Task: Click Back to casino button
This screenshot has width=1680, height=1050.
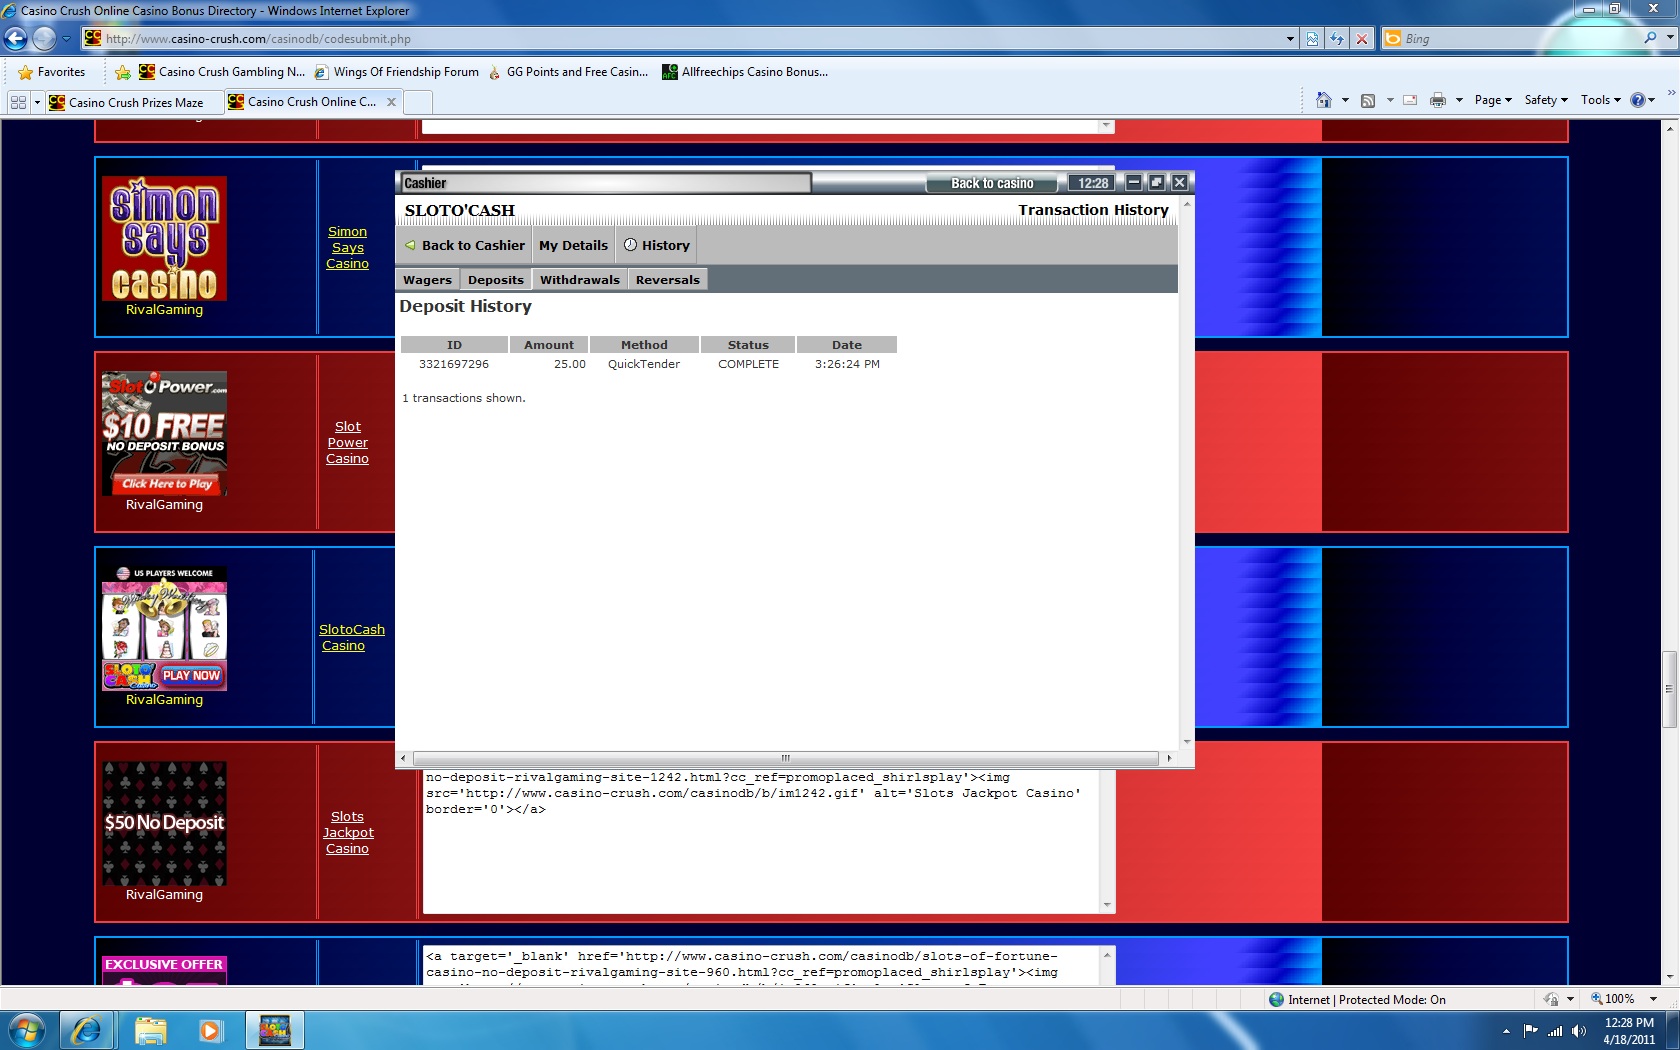Action: click(x=992, y=183)
